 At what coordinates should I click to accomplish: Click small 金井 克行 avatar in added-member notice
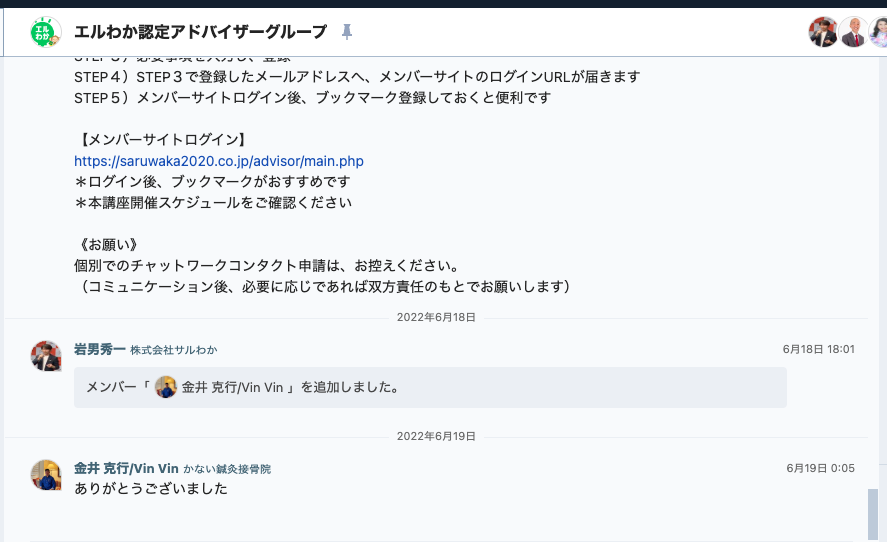[166, 387]
